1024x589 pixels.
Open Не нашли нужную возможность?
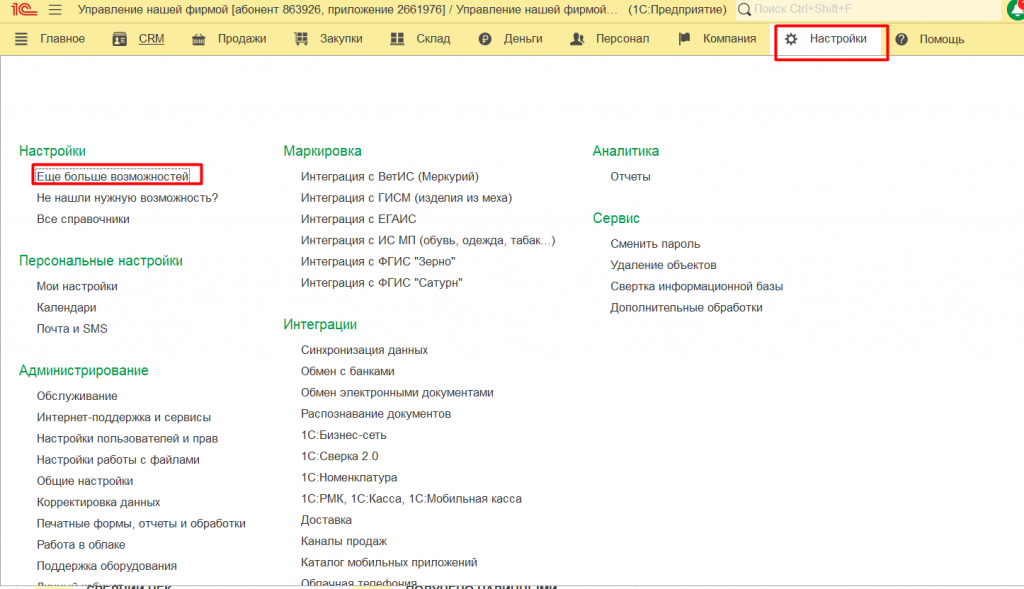(127, 198)
